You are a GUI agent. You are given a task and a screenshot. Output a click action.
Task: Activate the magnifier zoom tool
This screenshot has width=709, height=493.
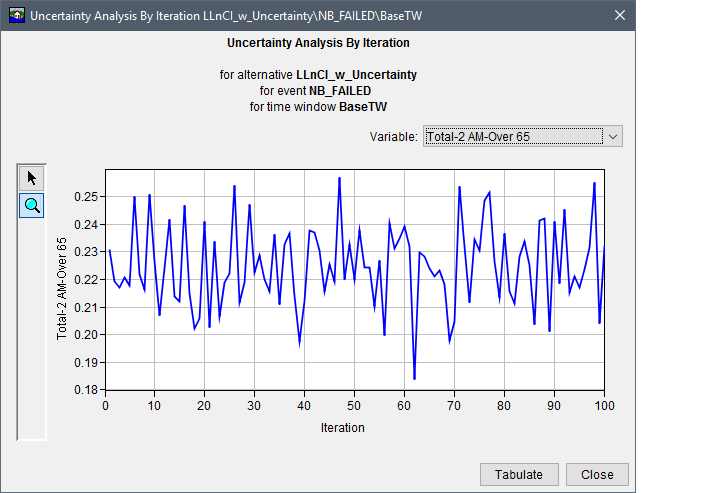tap(32, 206)
